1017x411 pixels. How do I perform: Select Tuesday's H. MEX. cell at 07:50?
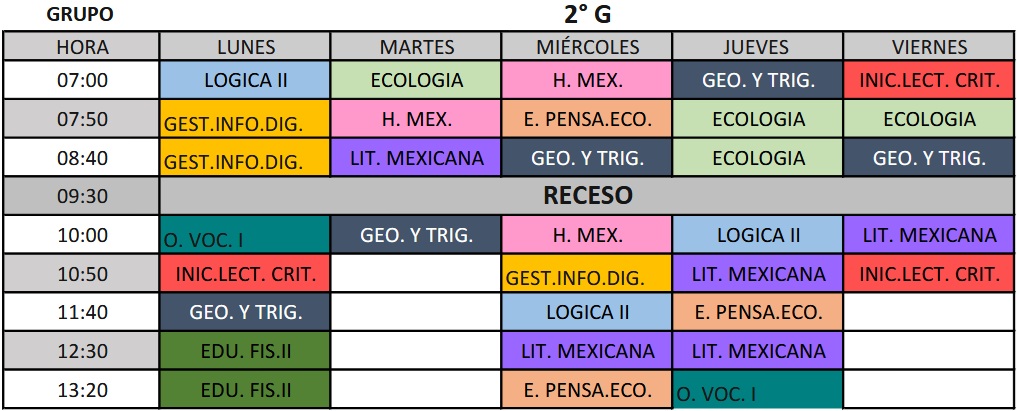pos(416,119)
